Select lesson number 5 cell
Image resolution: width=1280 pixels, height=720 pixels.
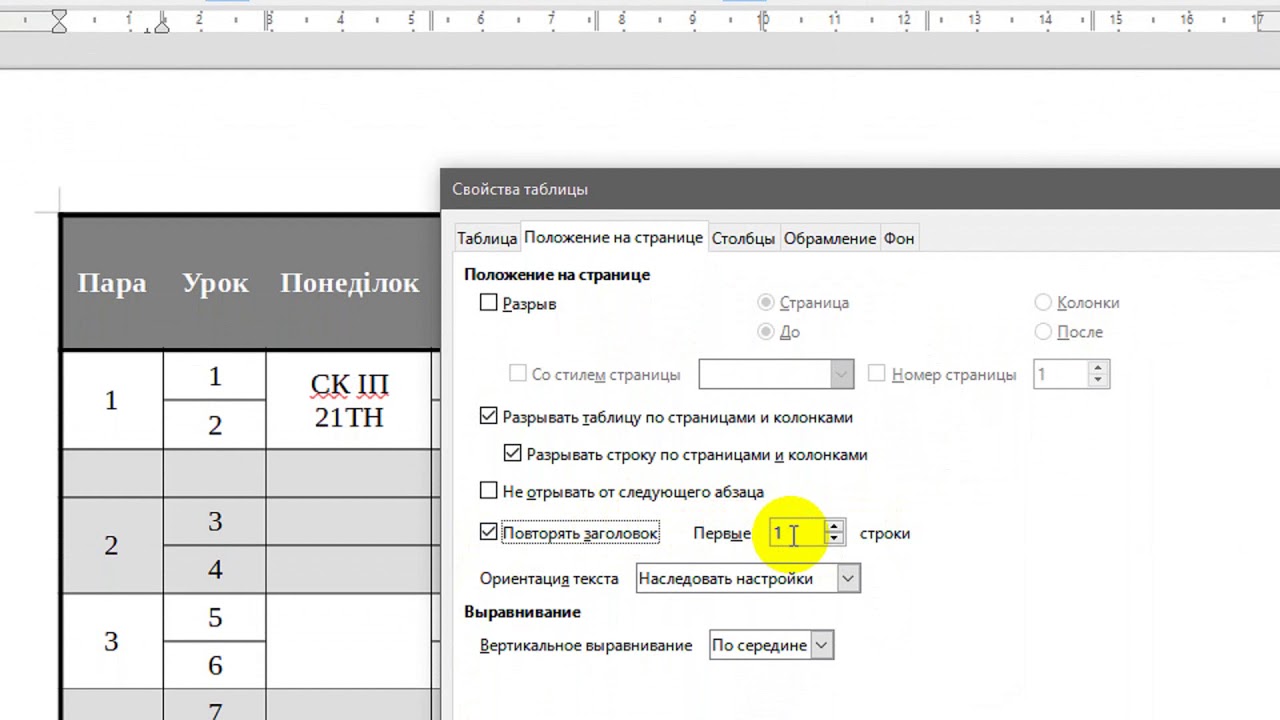pyautogui.click(x=215, y=618)
